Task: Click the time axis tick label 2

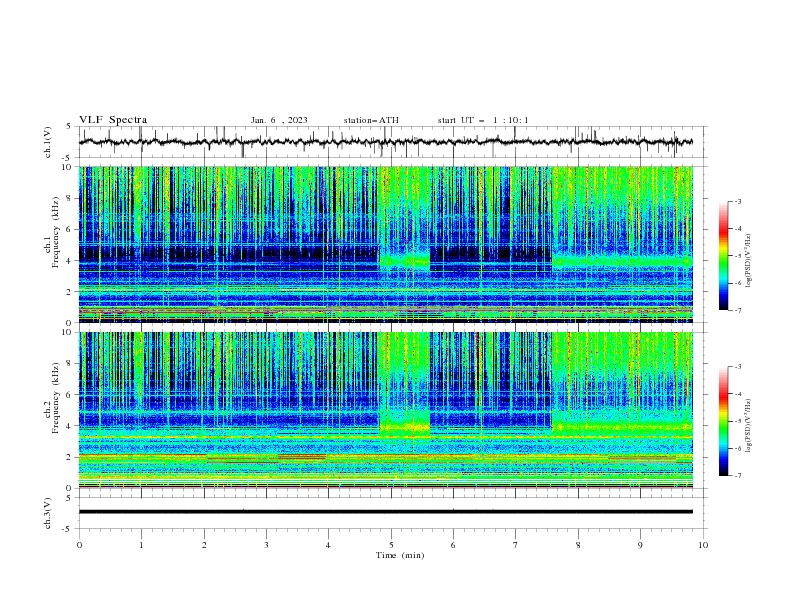Action: click(x=204, y=545)
